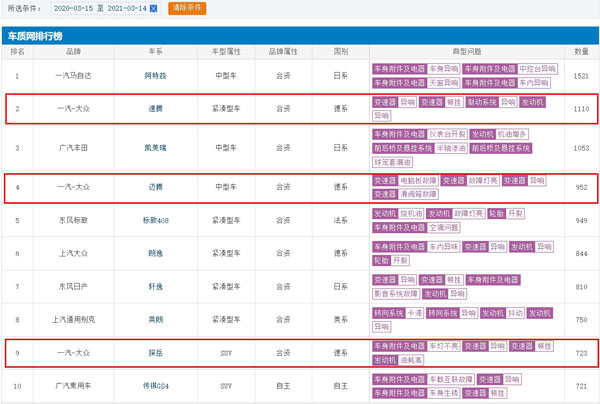Viewport: 600px width, 404px height.
Task: Select 变速器 异响 tag in 速腾 row
Action: [x=394, y=102]
